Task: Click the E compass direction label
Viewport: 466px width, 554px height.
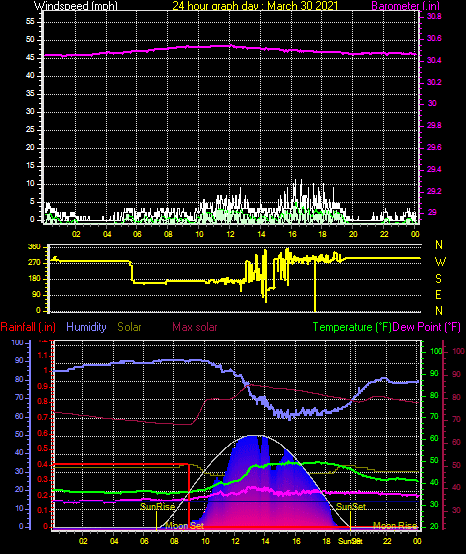Action: [438, 295]
